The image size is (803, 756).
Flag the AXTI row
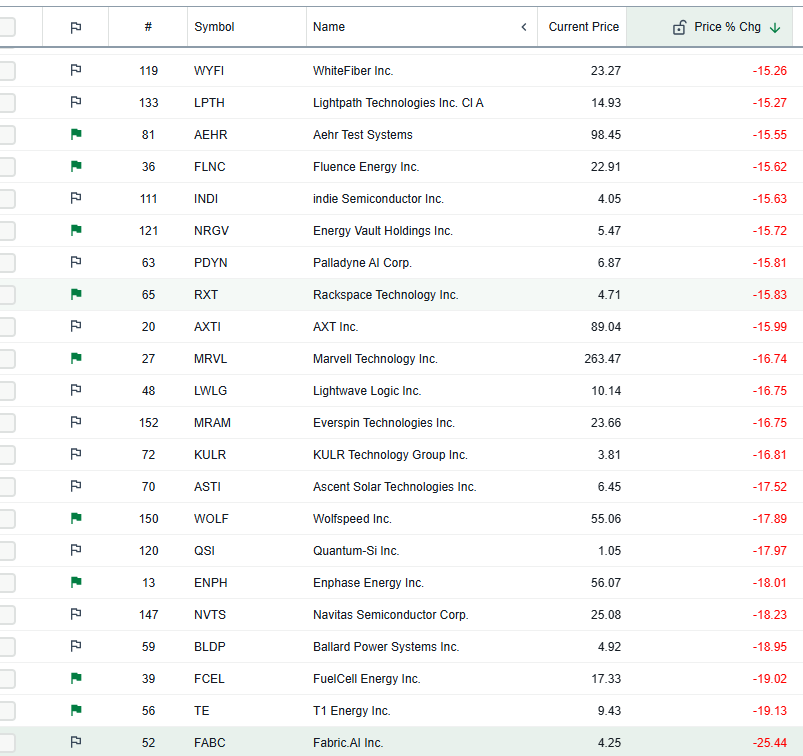76,326
